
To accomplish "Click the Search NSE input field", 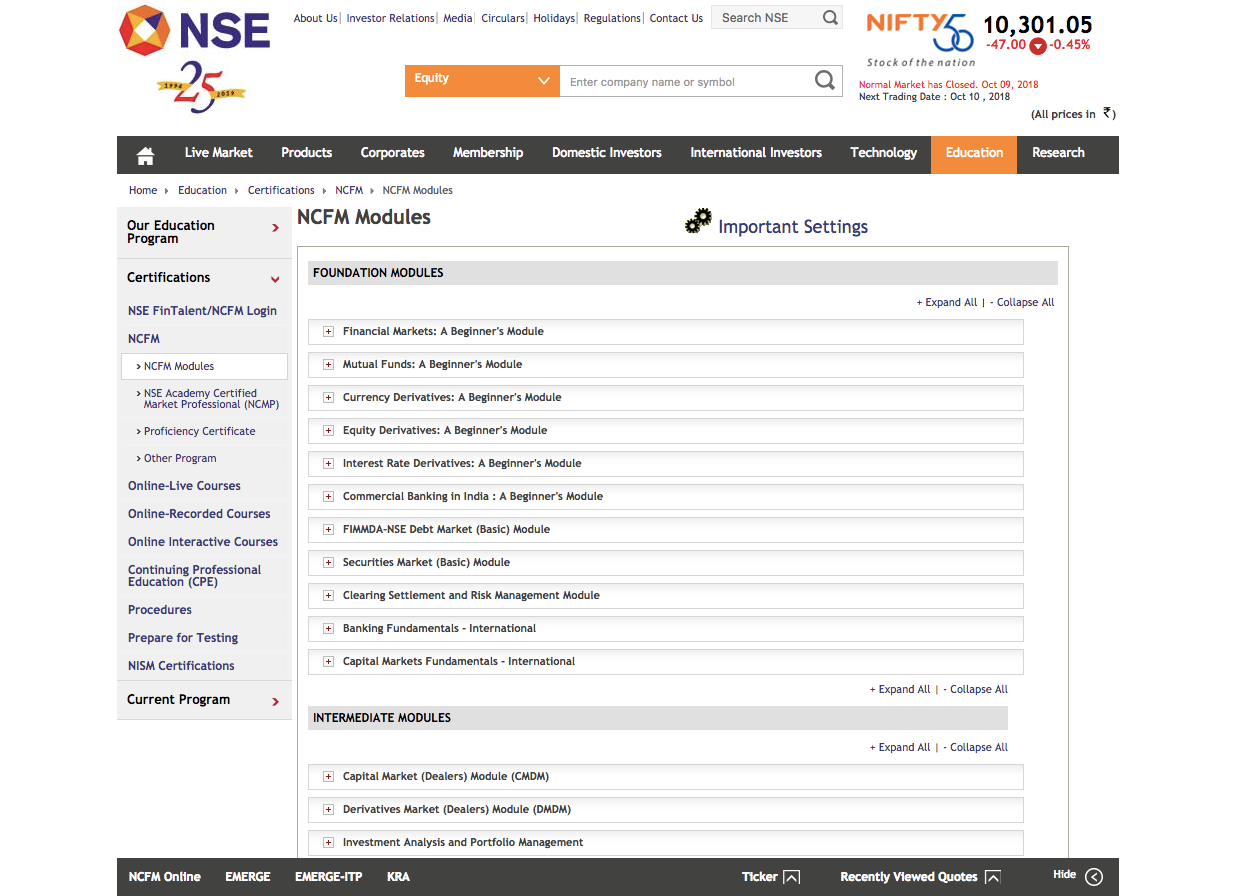I will pyautogui.click(x=767, y=17).
